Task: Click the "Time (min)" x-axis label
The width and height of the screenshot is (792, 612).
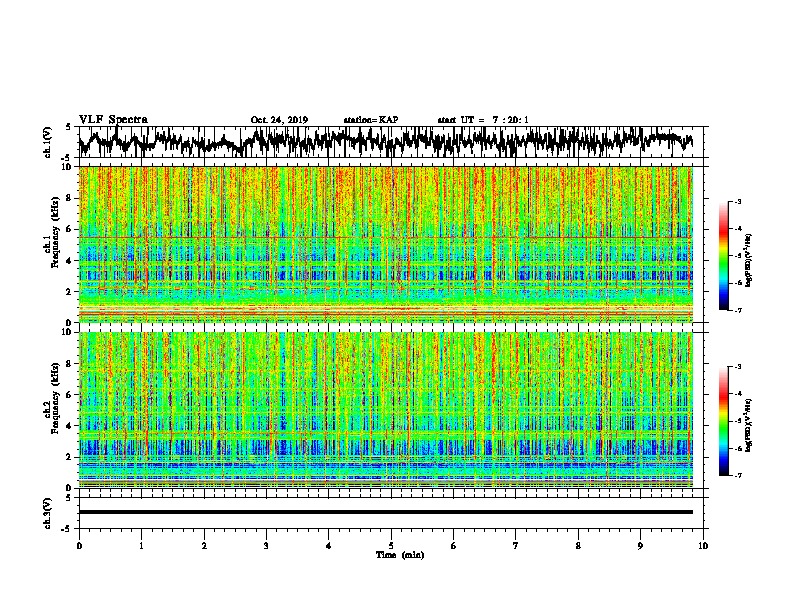Action: pos(400,555)
